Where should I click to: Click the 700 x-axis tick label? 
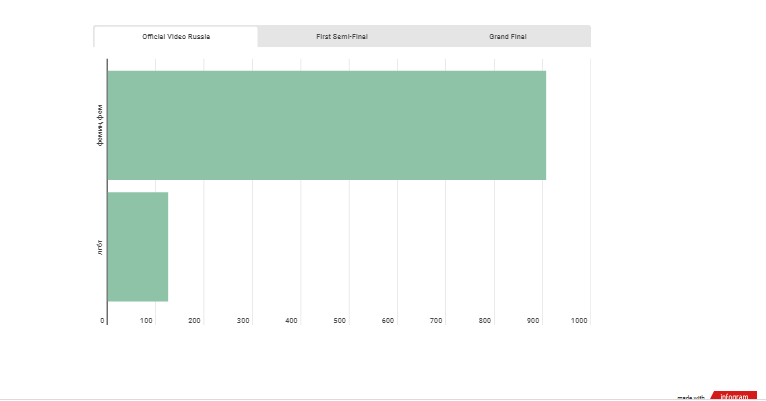pyautogui.click(x=437, y=321)
